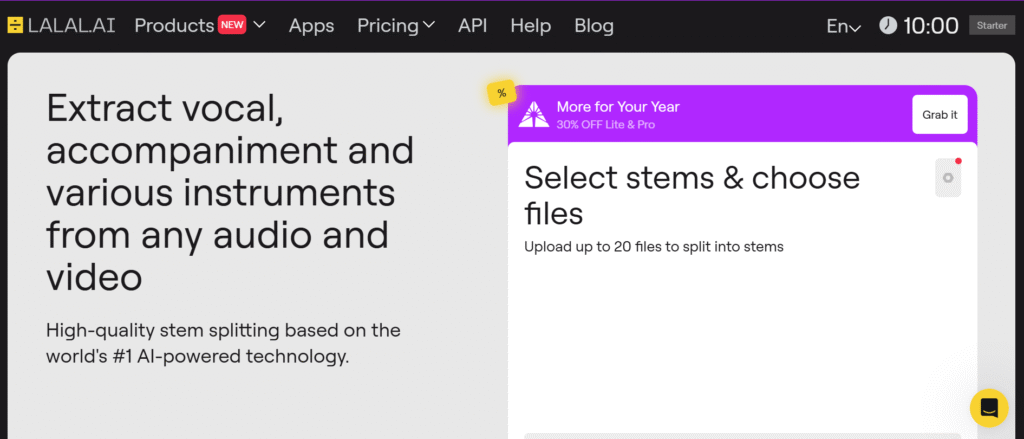The height and width of the screenshot is (439, 1024).
Task: Open the Products menu
Action: click(x=174, y=26)
